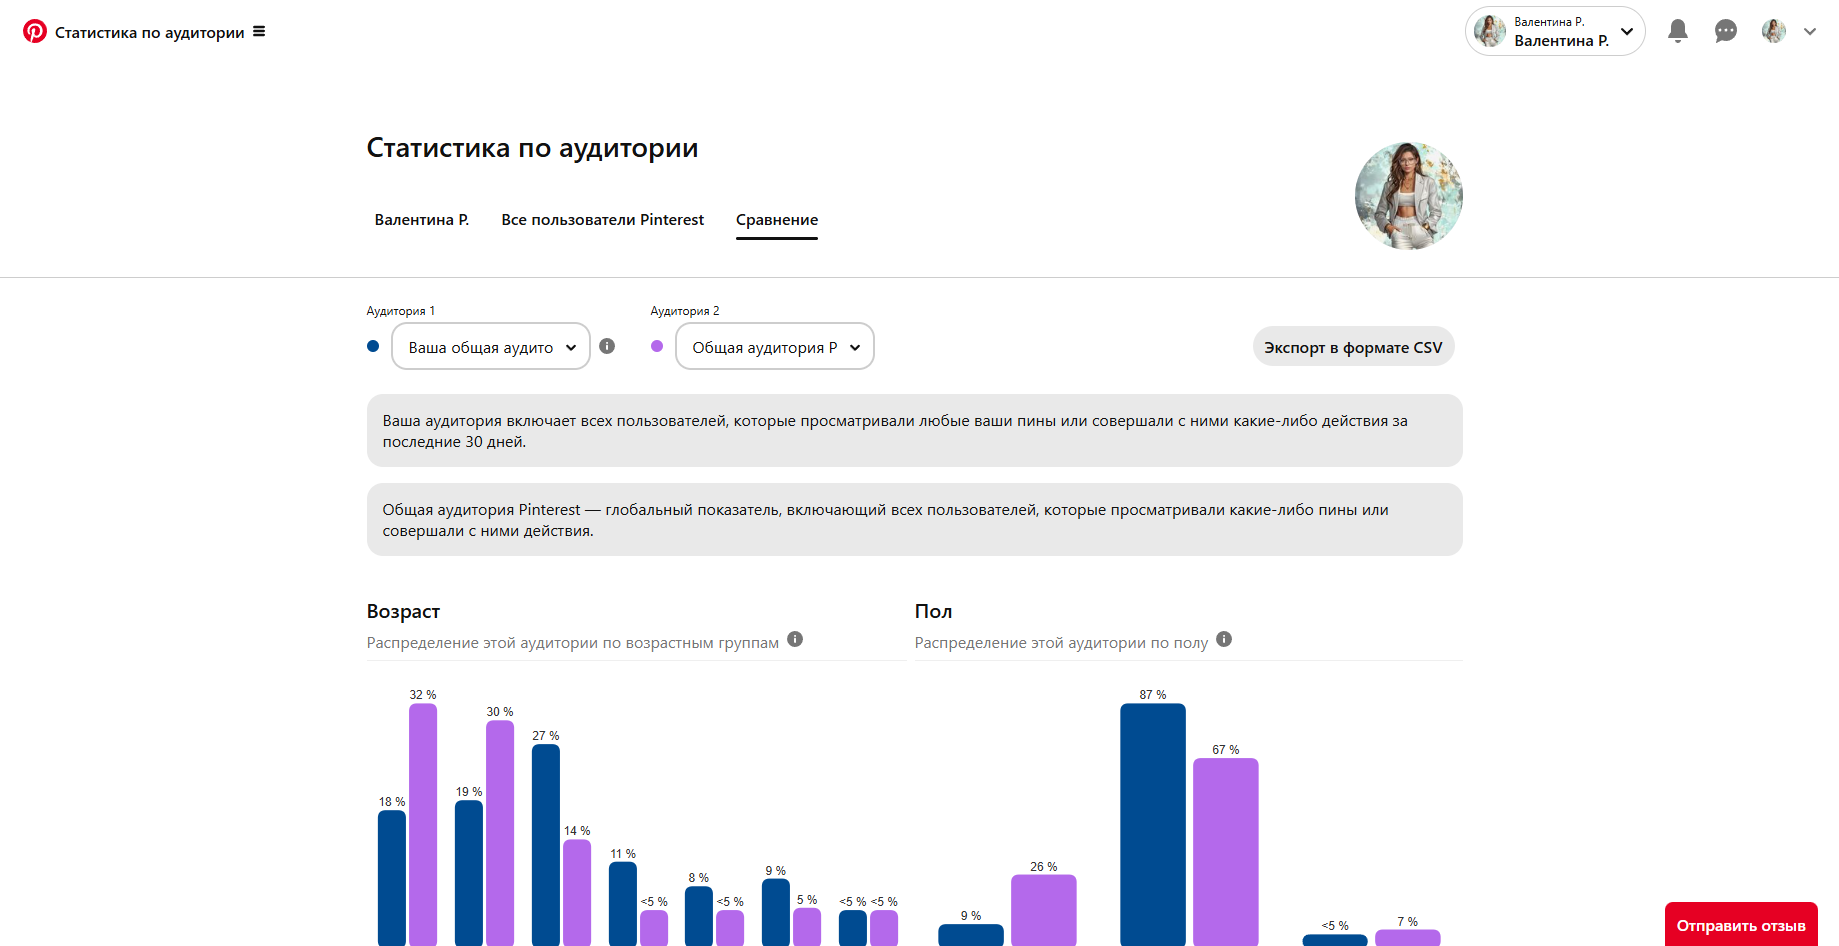Viewport: 1839px width, 946px height.
Task: Click the purple dot for Аудитория 2
Action: tap(657, 346)
